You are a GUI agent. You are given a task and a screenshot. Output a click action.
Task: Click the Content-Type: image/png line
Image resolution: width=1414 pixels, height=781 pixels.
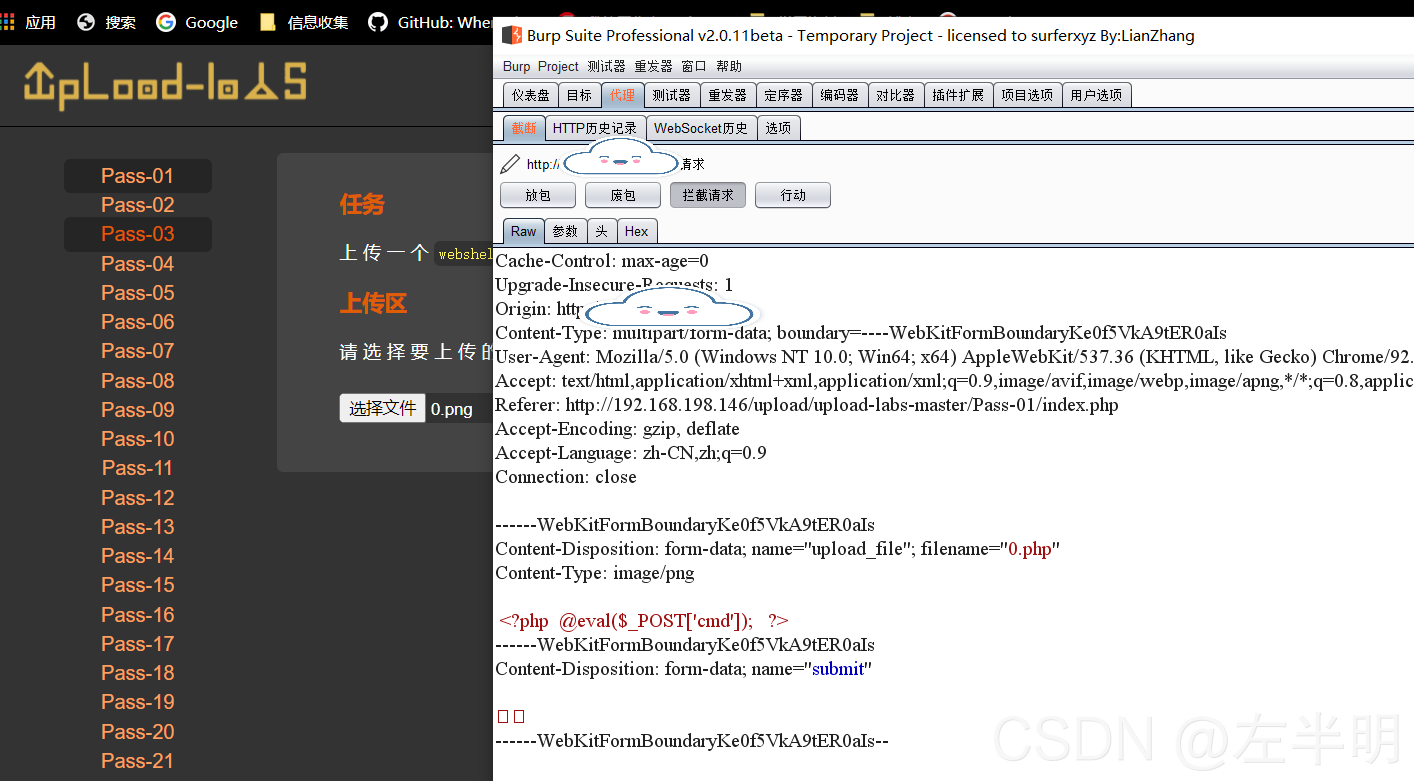[595, 573]
